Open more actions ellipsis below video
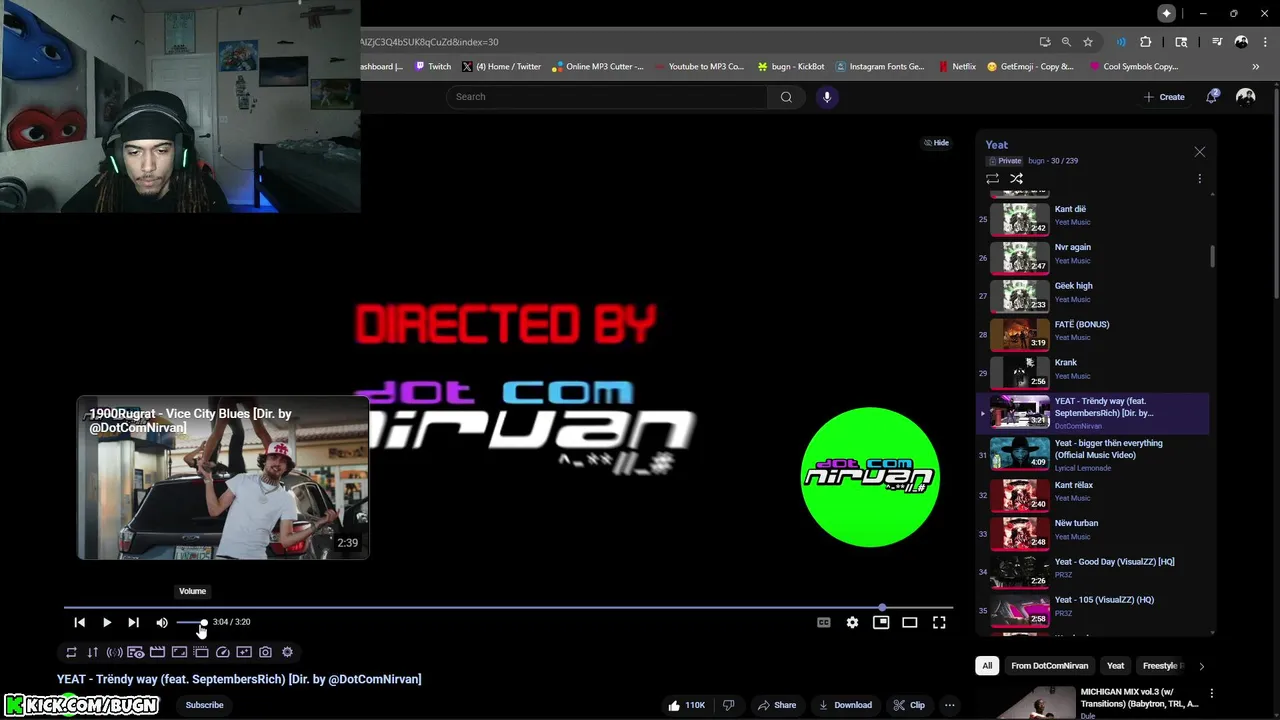The width and height of the screenshot is (1280, 720). pos(950,705)
